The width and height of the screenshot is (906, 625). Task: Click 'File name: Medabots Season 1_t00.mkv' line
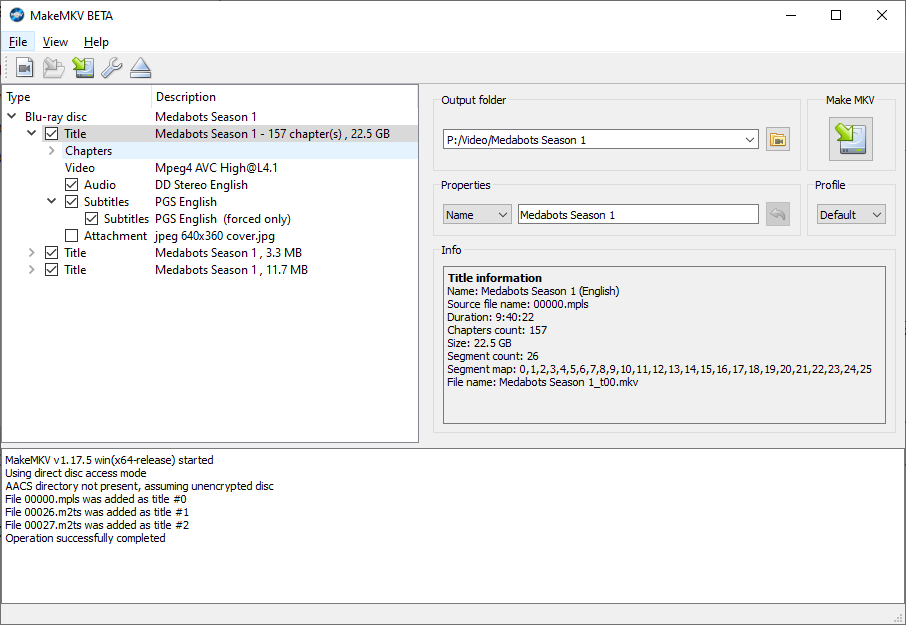click(x=542, y=382)
